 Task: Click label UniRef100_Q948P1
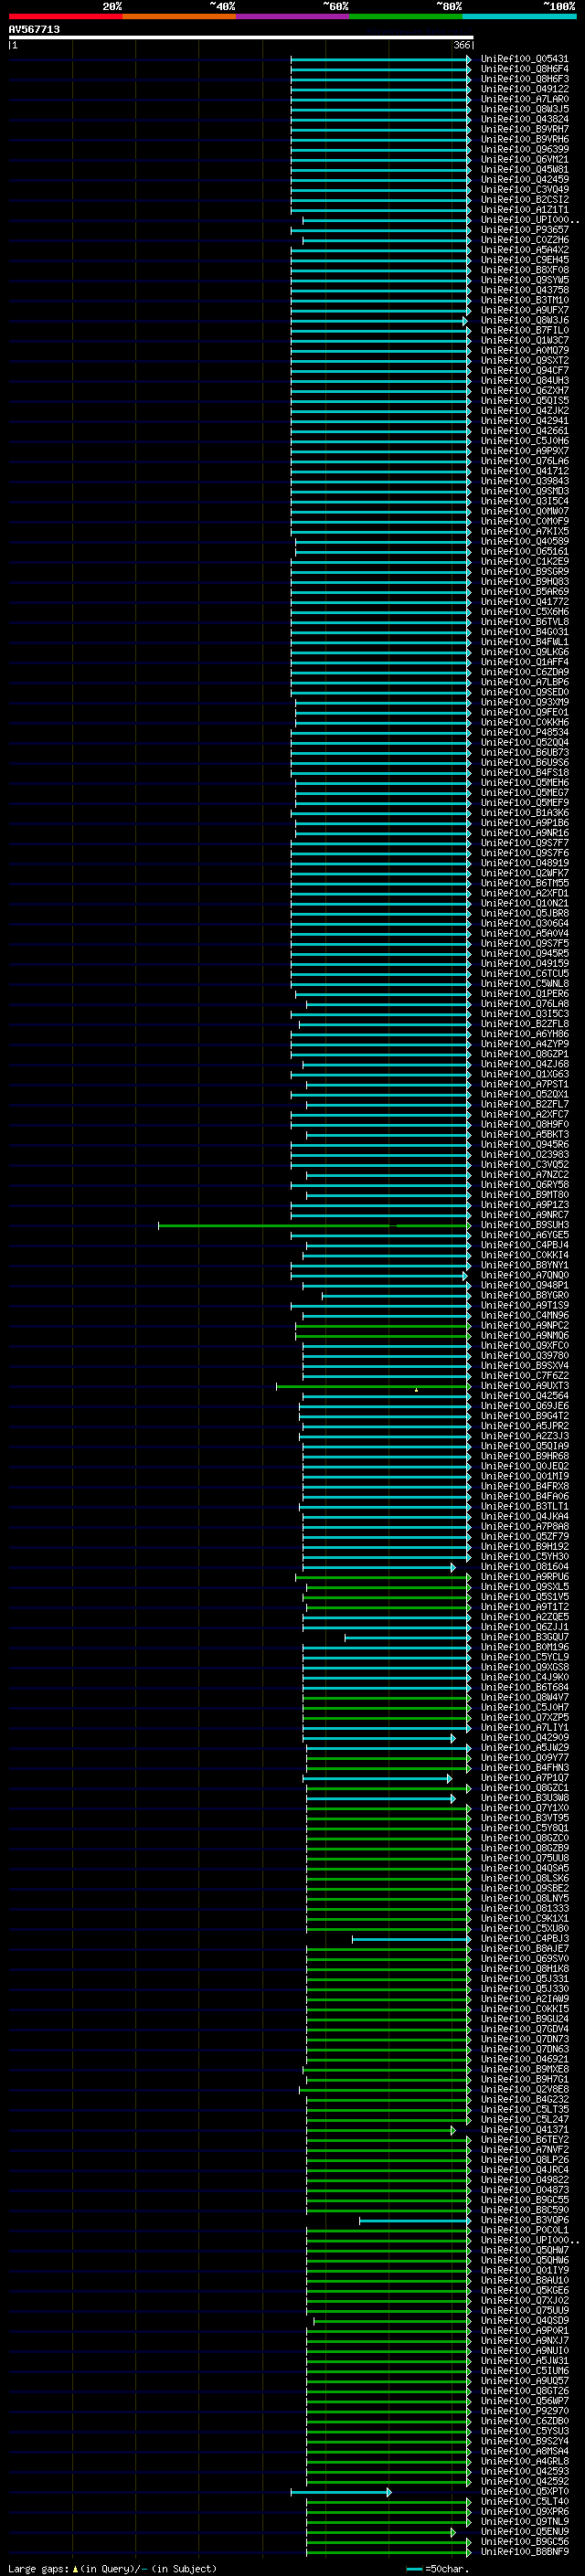(x=525, y=1285)
